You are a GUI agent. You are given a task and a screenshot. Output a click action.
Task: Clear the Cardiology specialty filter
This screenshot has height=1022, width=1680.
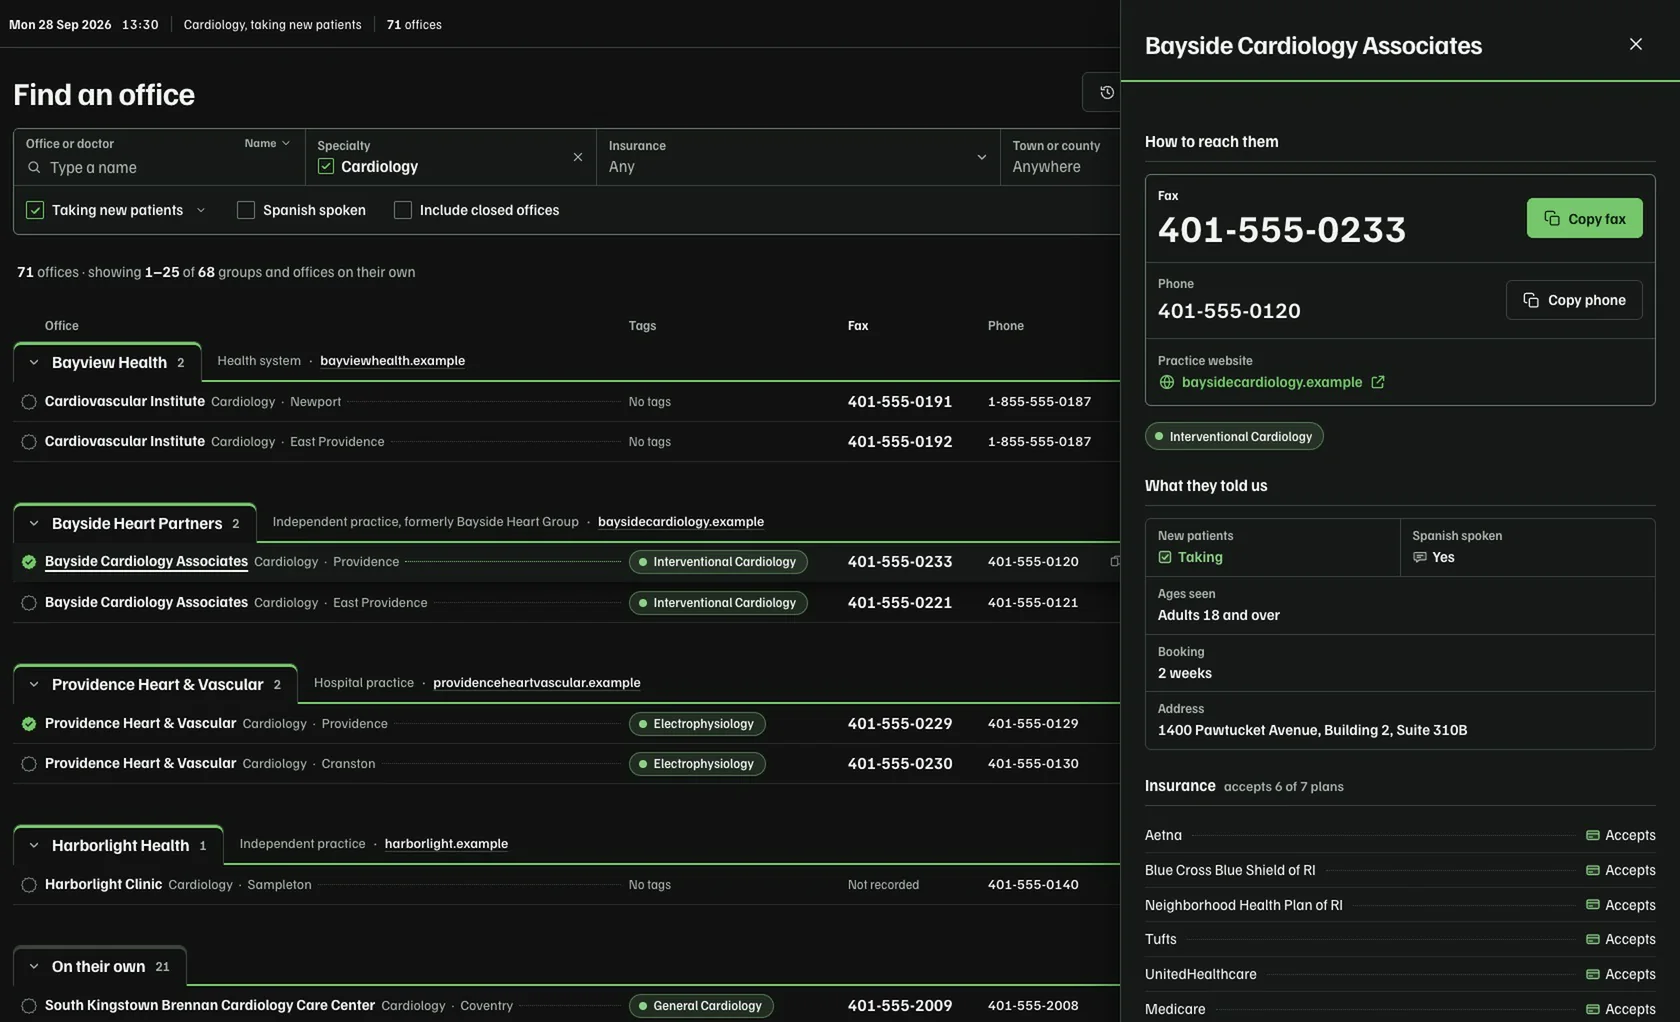pos(577,157)
